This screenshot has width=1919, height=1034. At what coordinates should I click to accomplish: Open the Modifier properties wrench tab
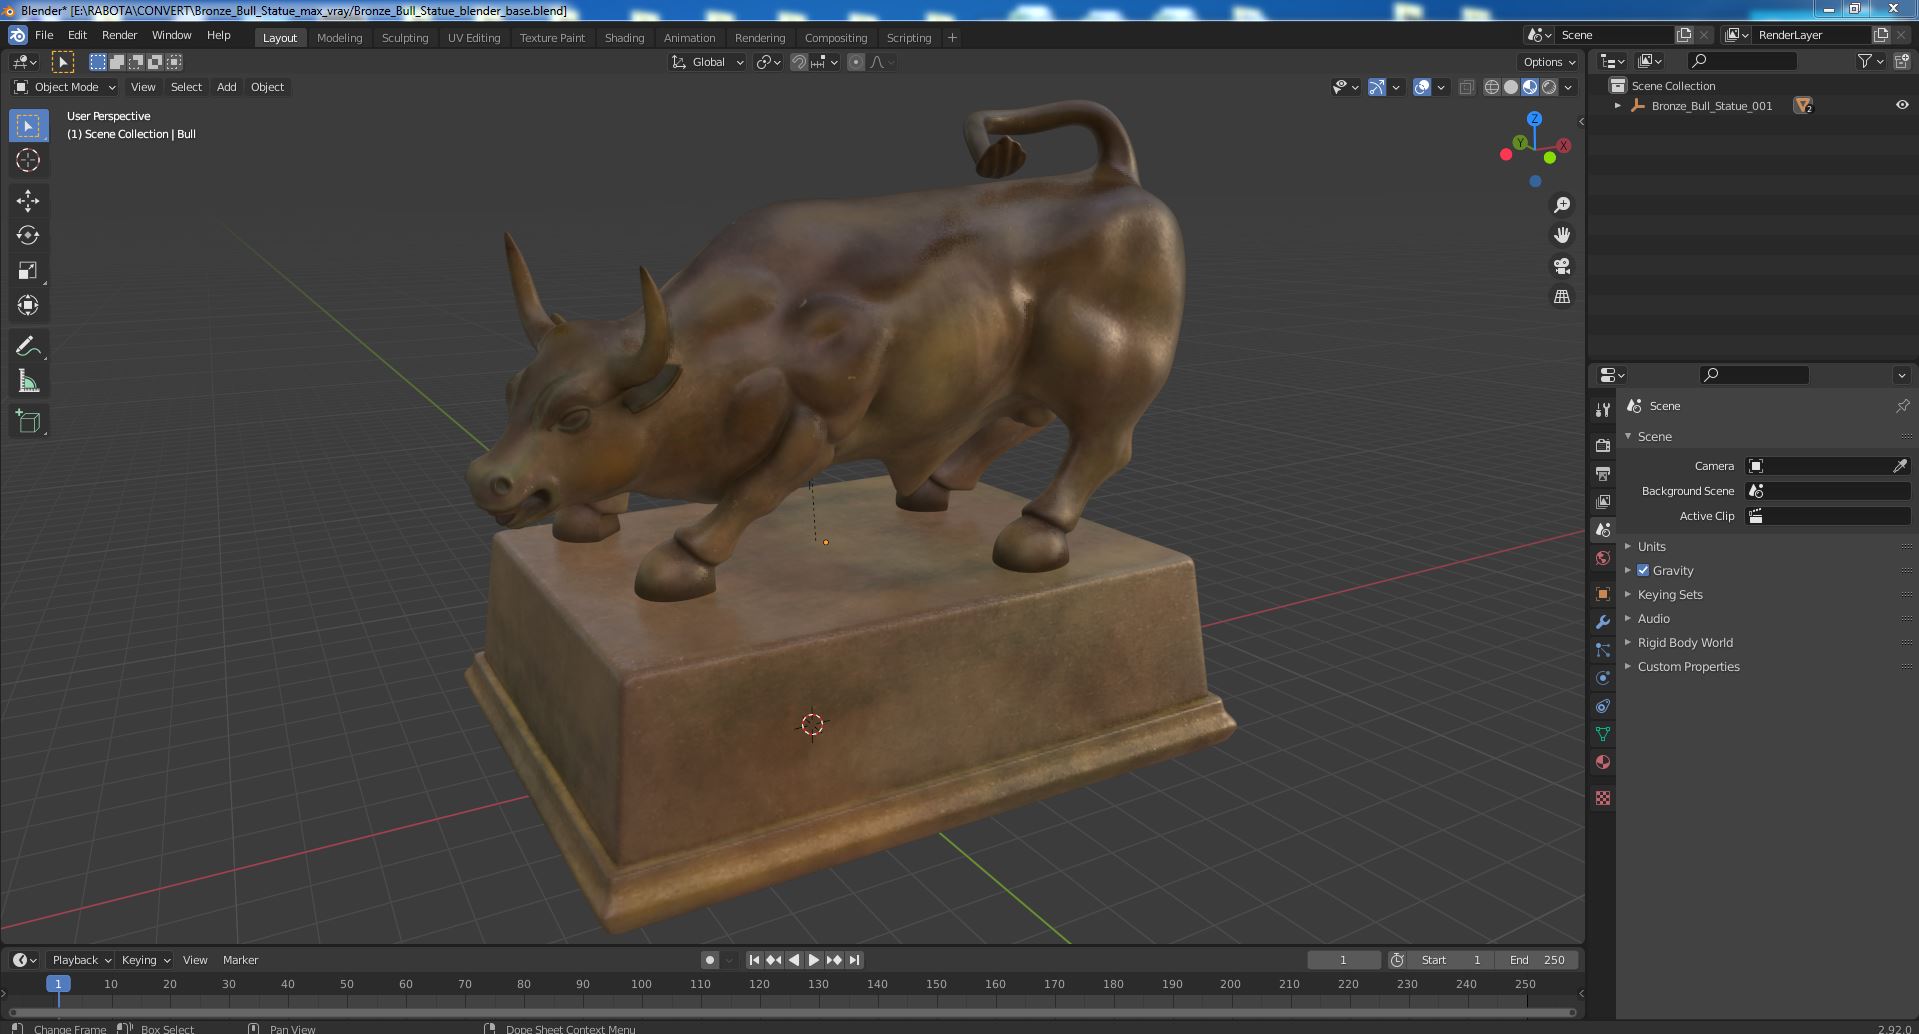[1603, 622]
